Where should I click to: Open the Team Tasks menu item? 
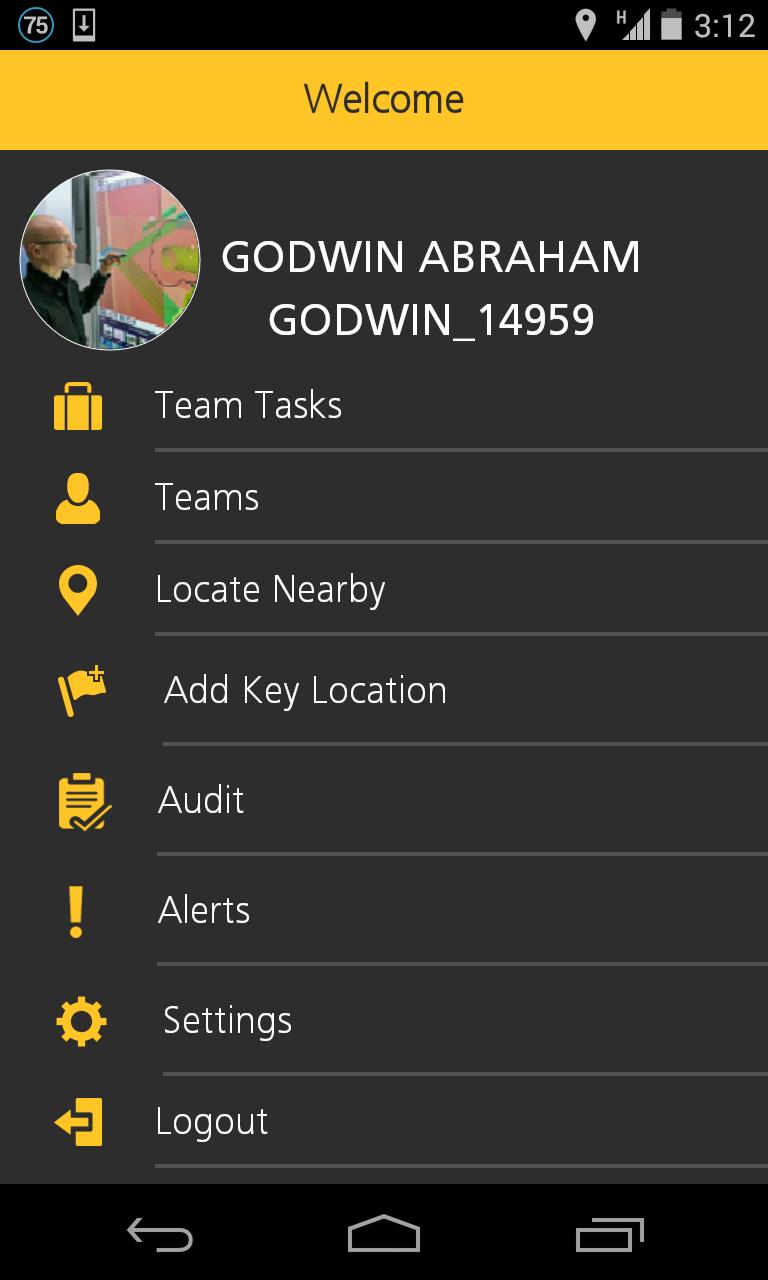pos(384,406)
